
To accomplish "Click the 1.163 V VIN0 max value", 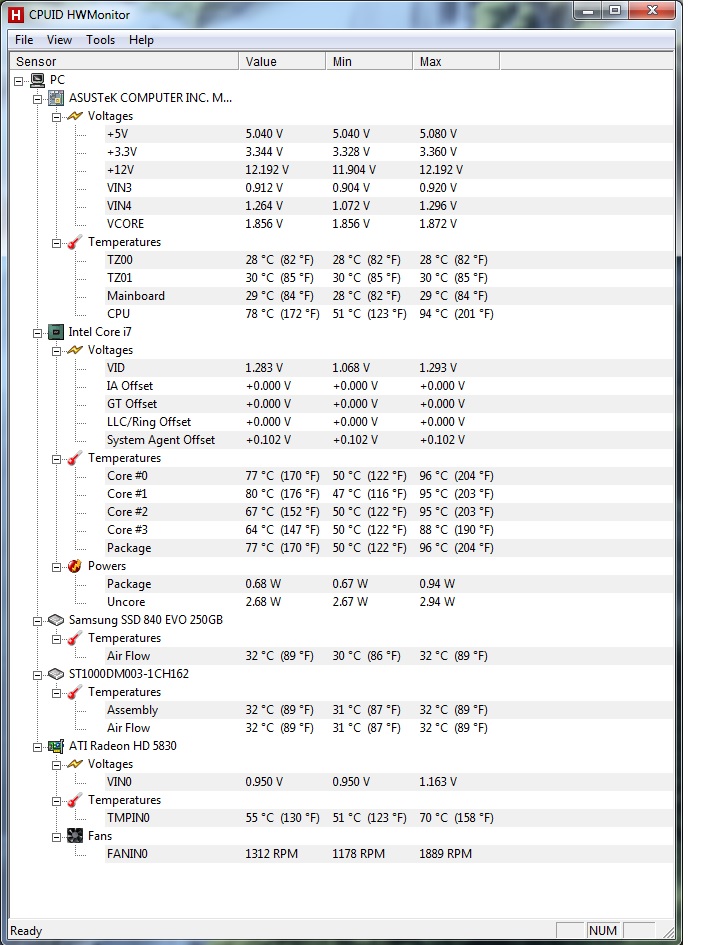I will click(438, 782).
